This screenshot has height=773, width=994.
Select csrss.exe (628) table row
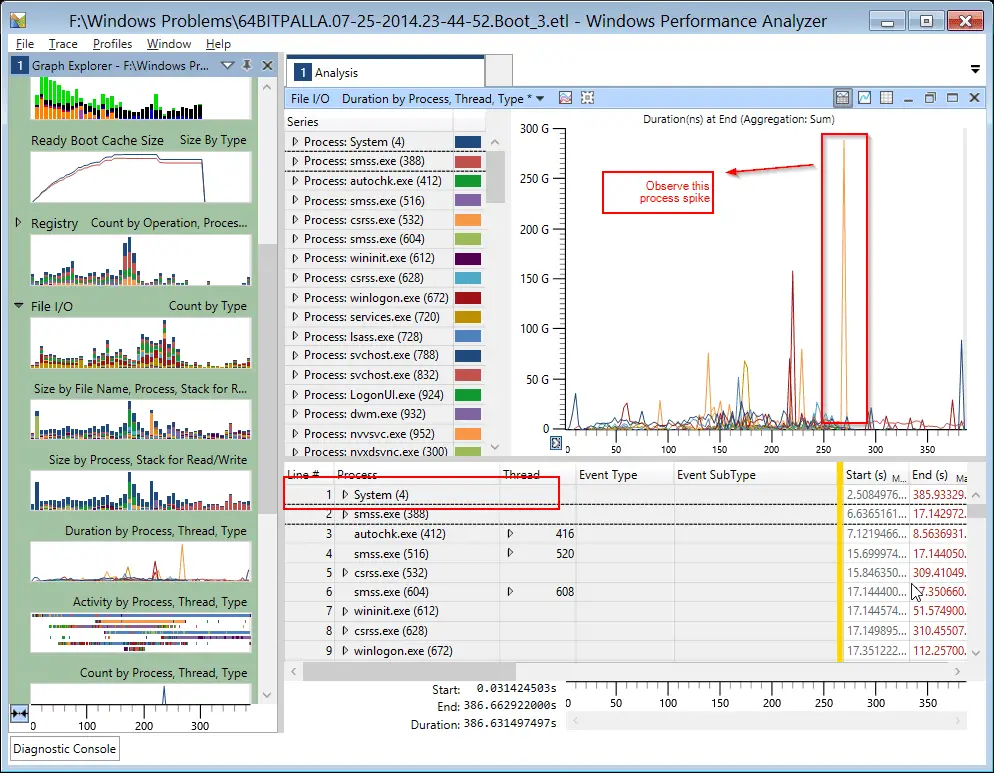[x=390, y=631]
